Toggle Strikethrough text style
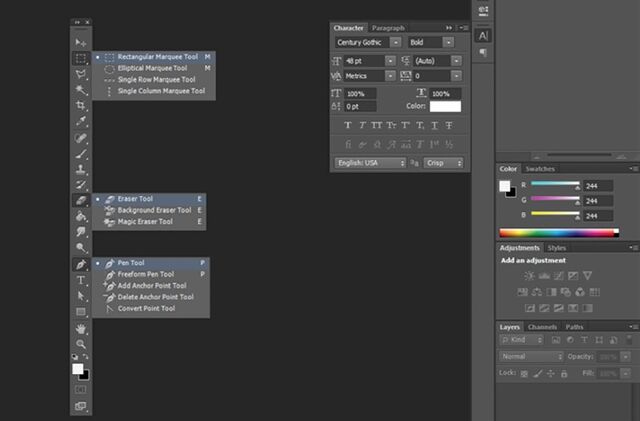The width and height of the screenshot is (640, 421). tap(449, 125)
